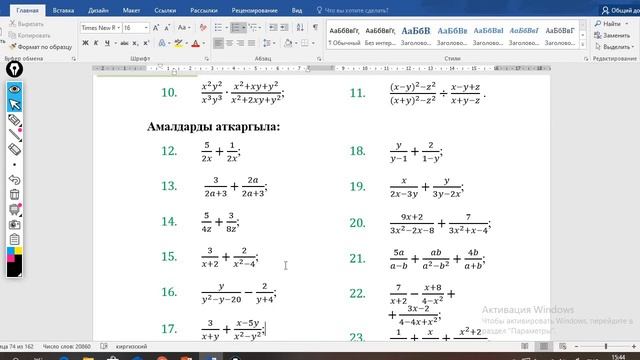Open the Рецензирование ribbon tab

tap(255, 10)
